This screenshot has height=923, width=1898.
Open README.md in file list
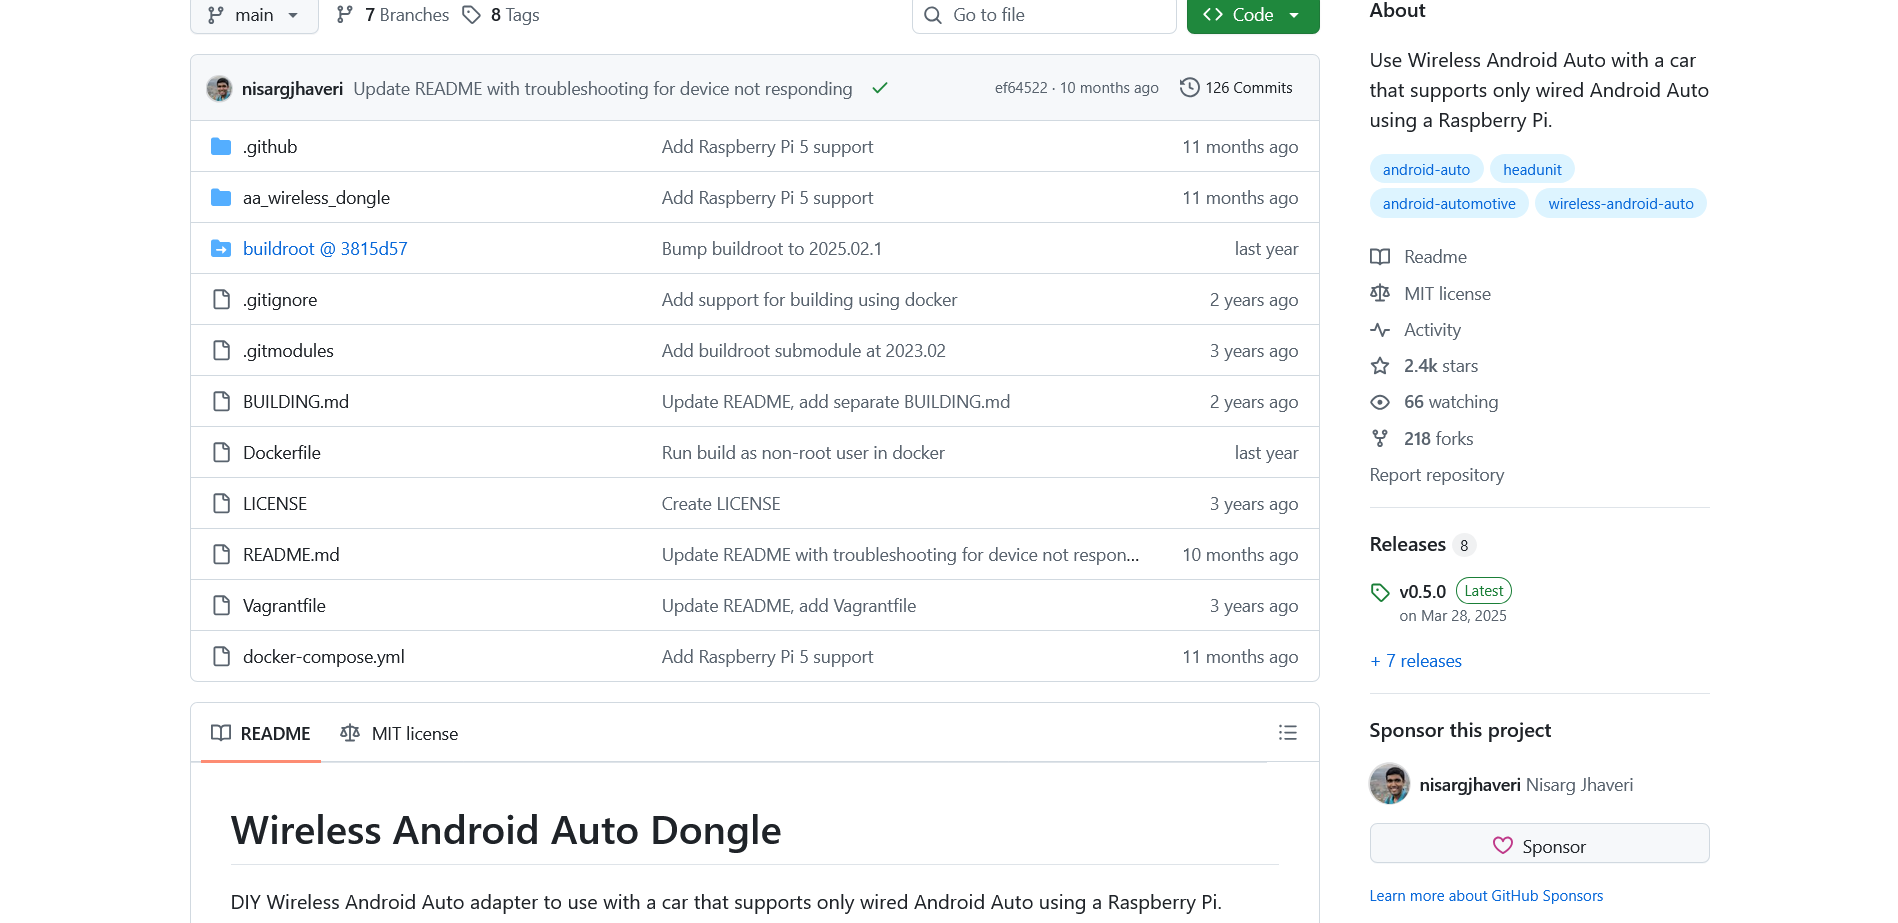tap(291, 555)
